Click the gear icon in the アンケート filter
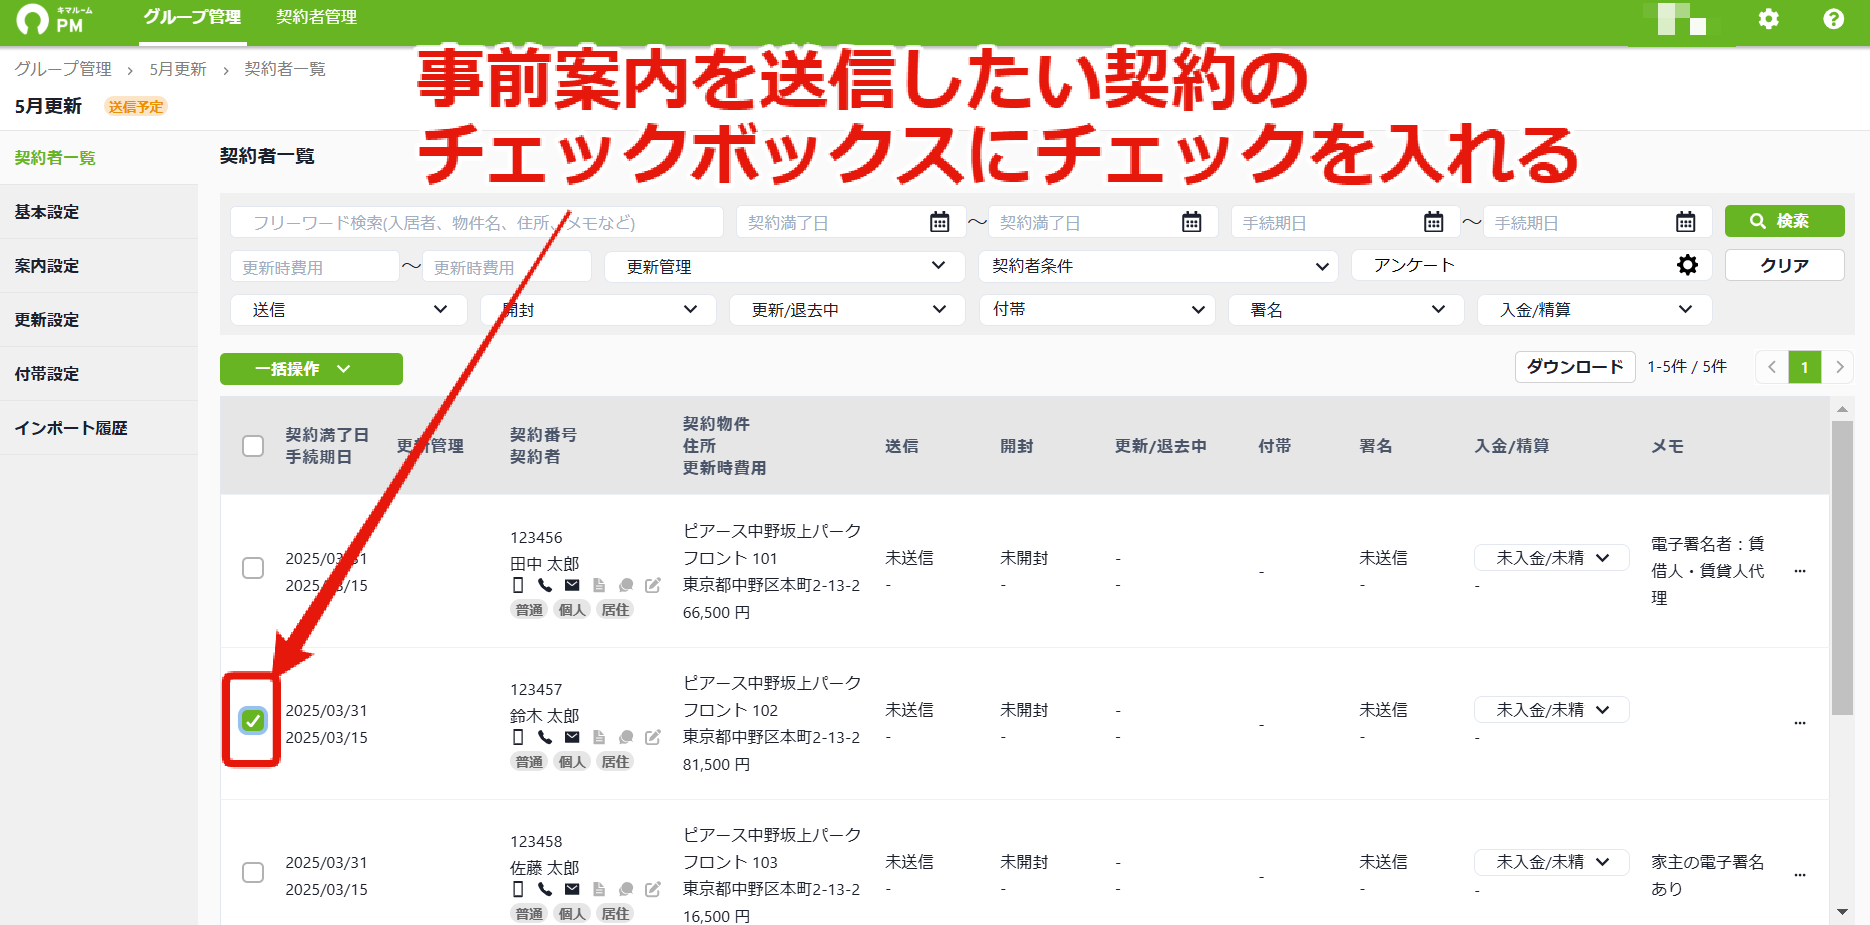Screen dimensions: 1870x925 [x=1687, y=265]
